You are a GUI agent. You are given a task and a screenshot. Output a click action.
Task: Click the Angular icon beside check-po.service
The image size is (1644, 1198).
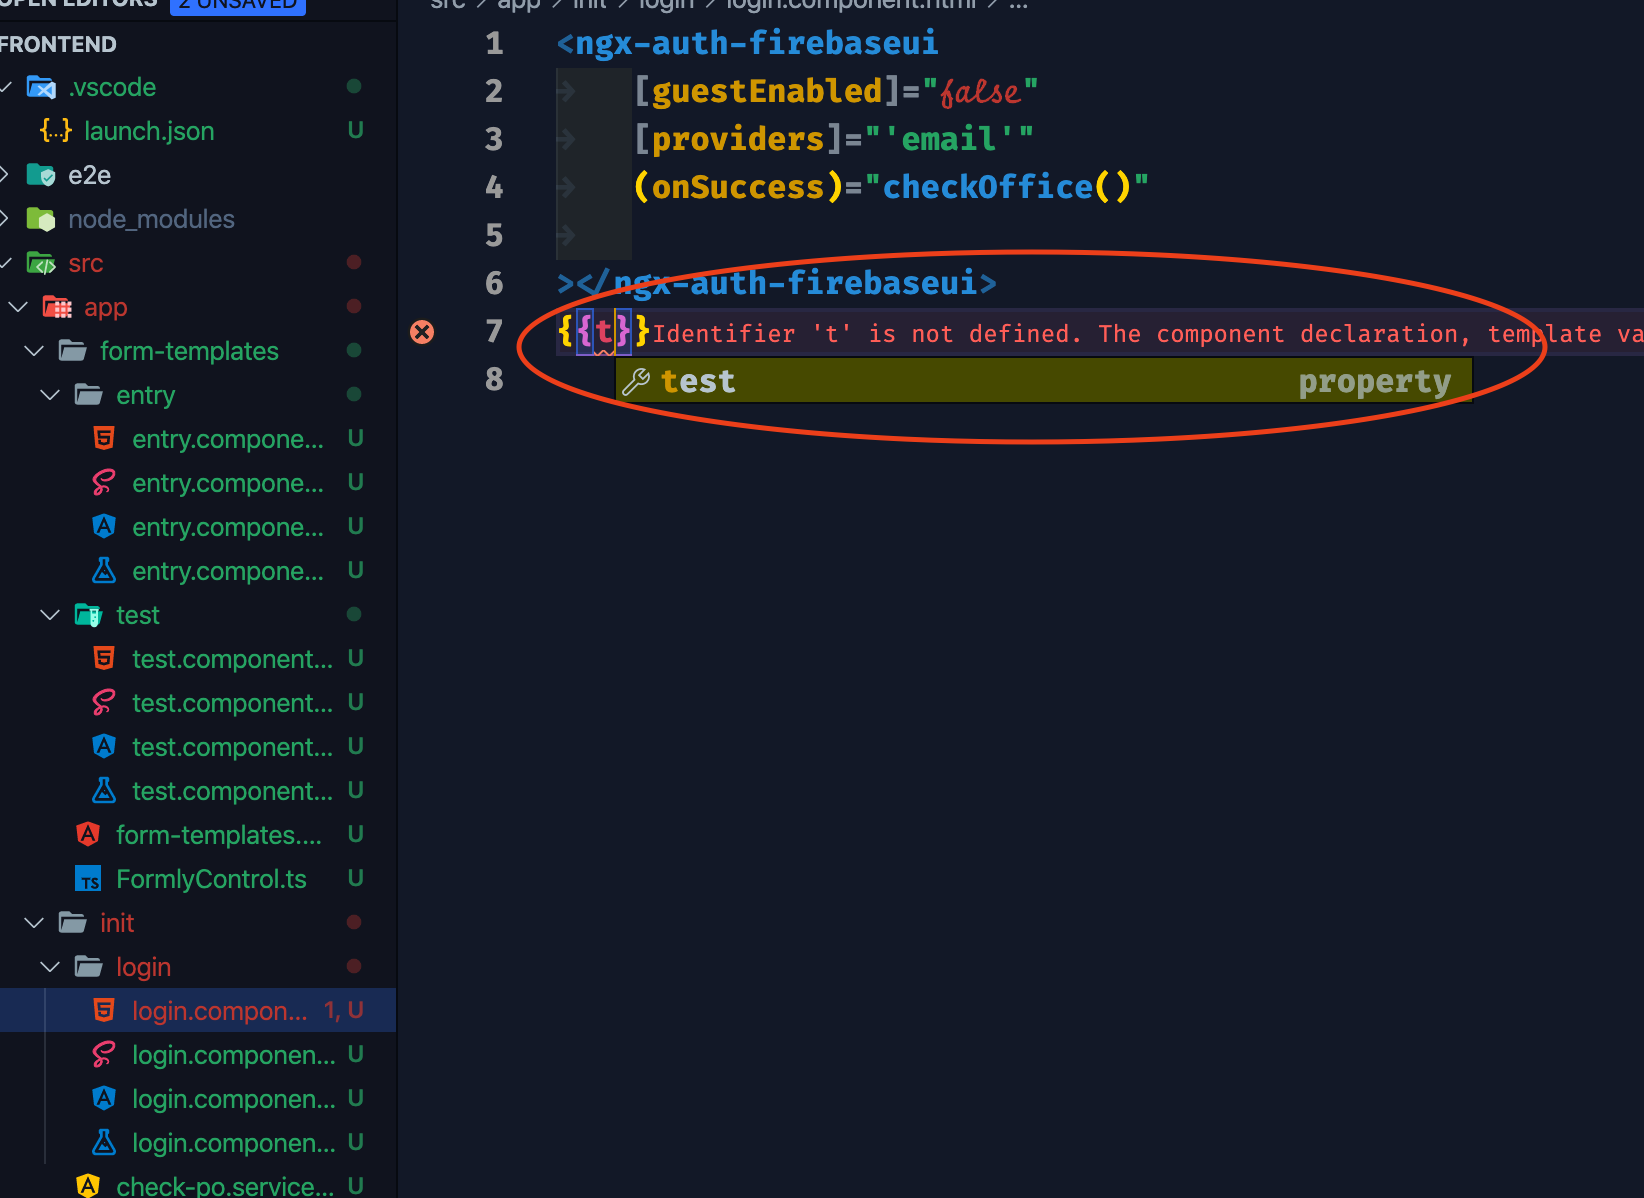pos(88,1184)
